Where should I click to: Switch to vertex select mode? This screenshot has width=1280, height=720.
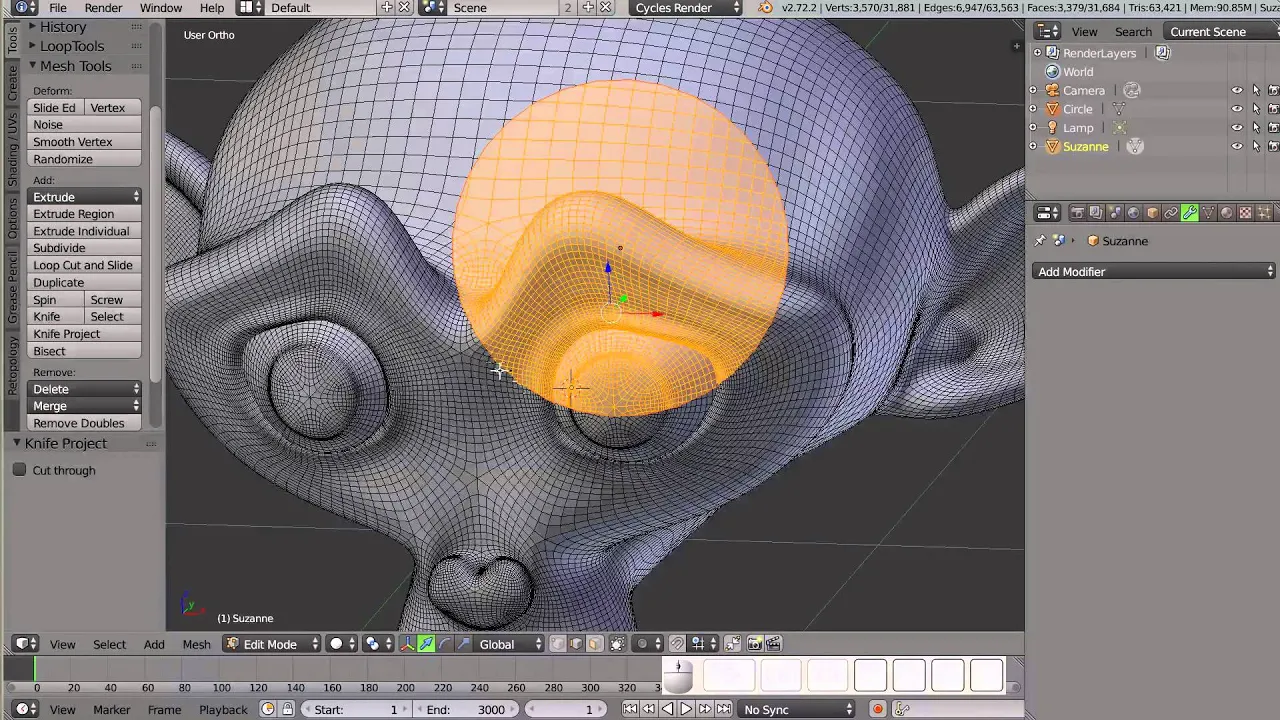pos(558,644)
